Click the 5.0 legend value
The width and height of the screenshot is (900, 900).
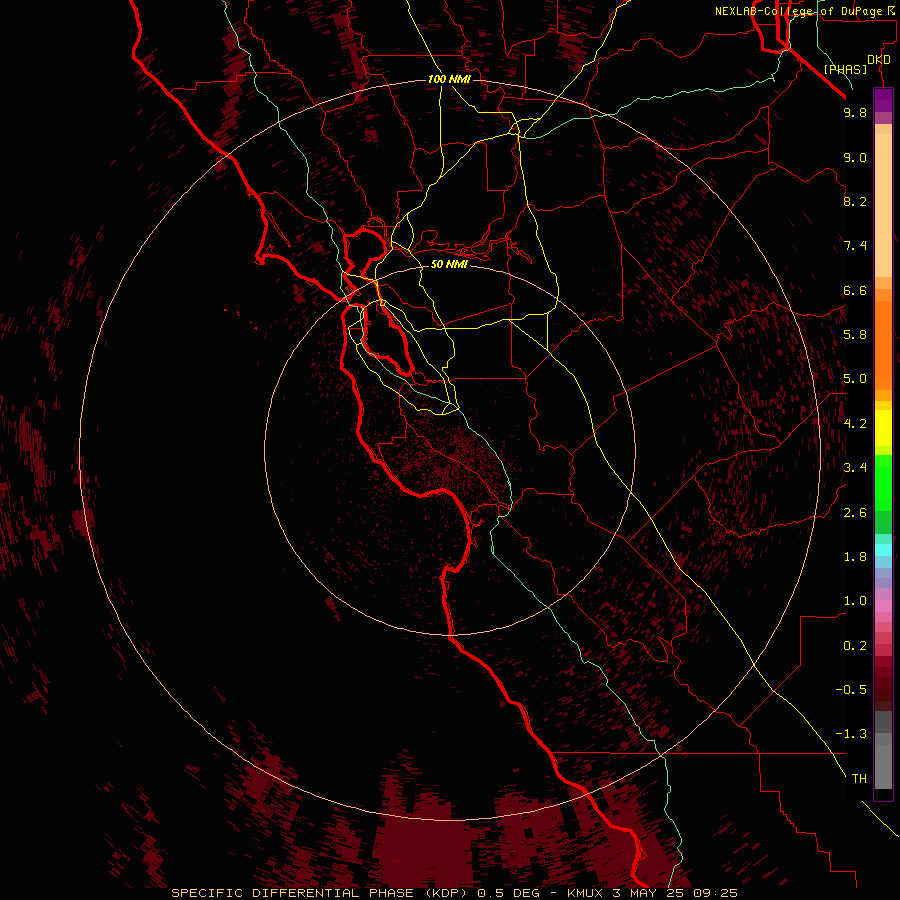(855, 379)
